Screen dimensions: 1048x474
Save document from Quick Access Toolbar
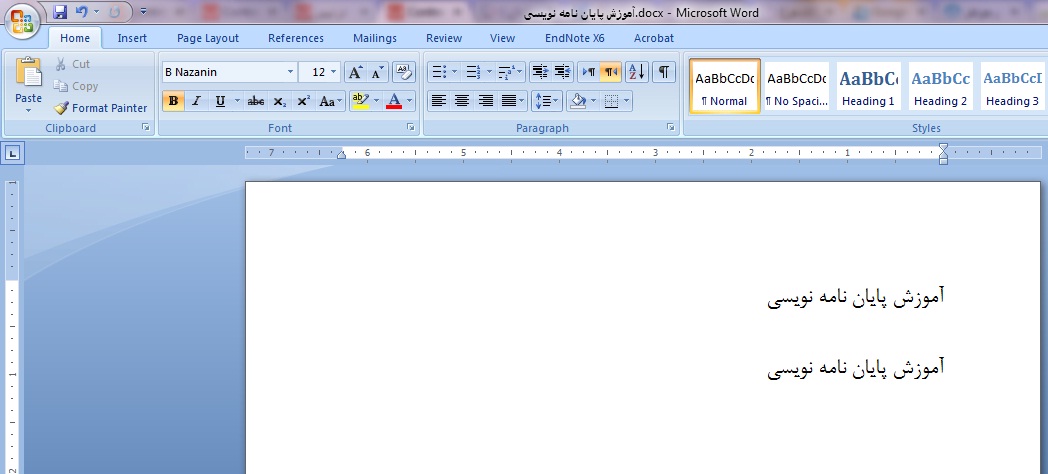tap(60, 12)
